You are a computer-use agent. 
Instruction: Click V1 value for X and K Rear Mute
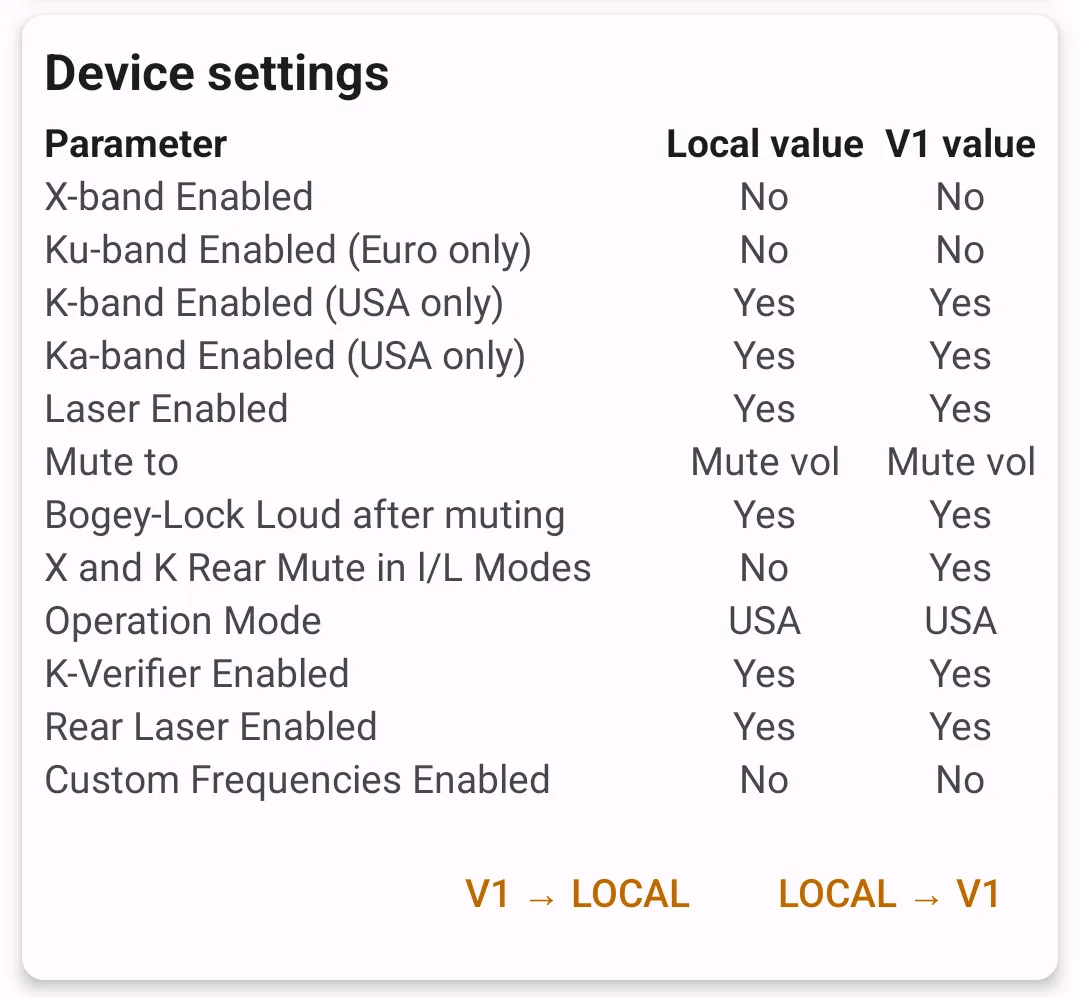click(960, 568)
